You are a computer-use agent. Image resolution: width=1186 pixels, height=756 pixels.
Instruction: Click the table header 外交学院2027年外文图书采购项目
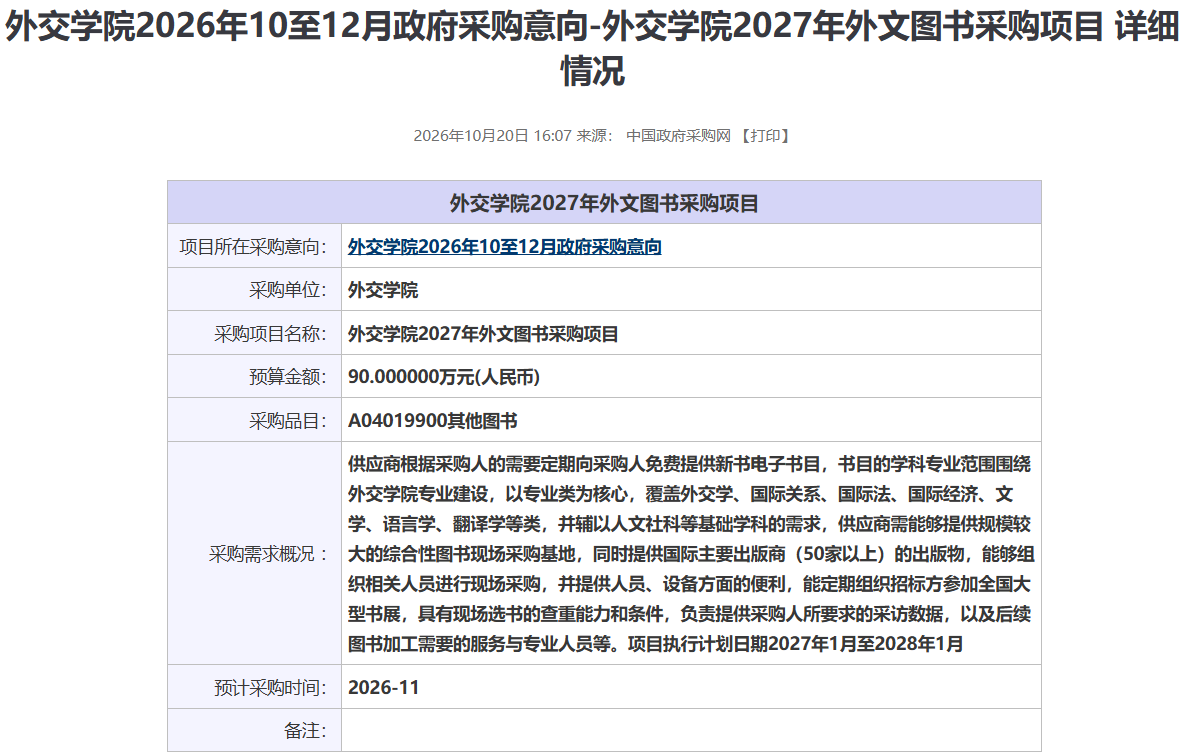point(604,203)
